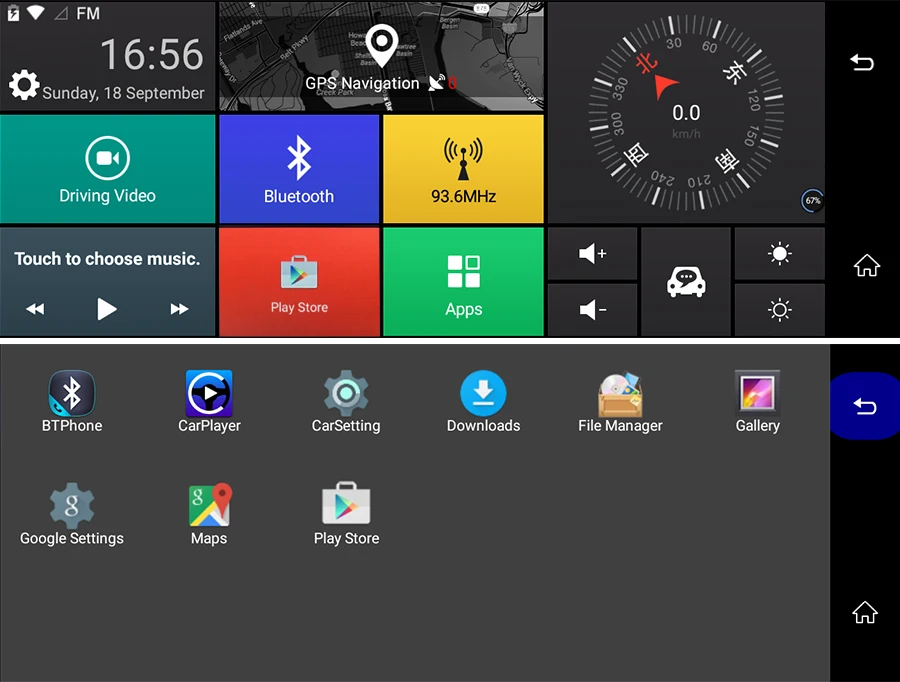Open the settings gear on home screen
Image resolution: width=900 pixels, height=682 pixels.
pos(24,86)
